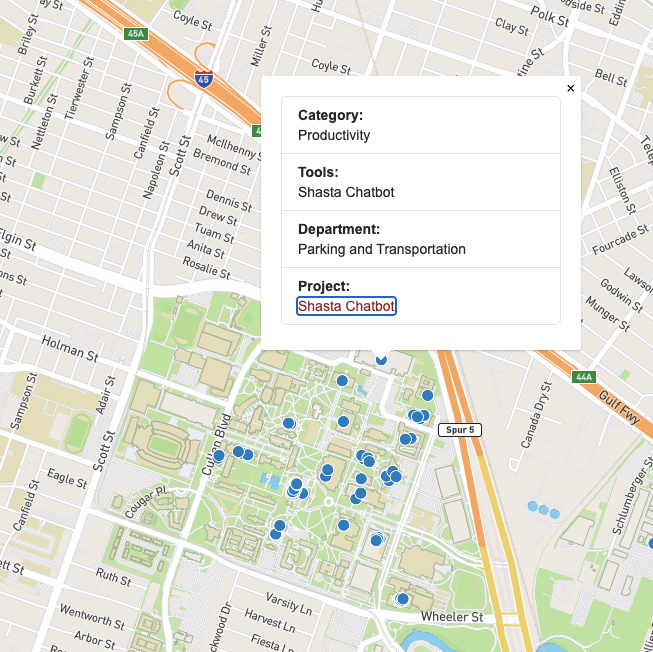Click the Polk St label
Viewport: 653px width, 652px height.
(550, 17)
